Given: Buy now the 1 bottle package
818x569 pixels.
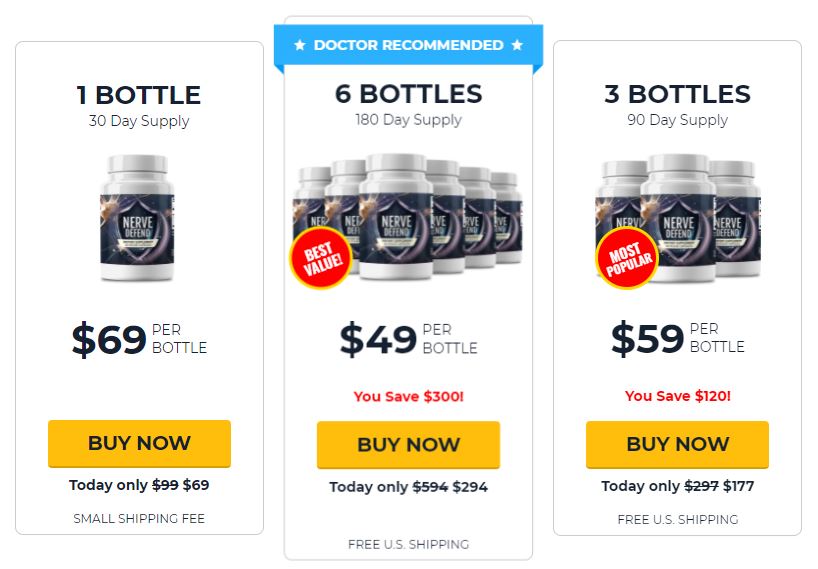Looking at the screenshot, I should 139,443.
